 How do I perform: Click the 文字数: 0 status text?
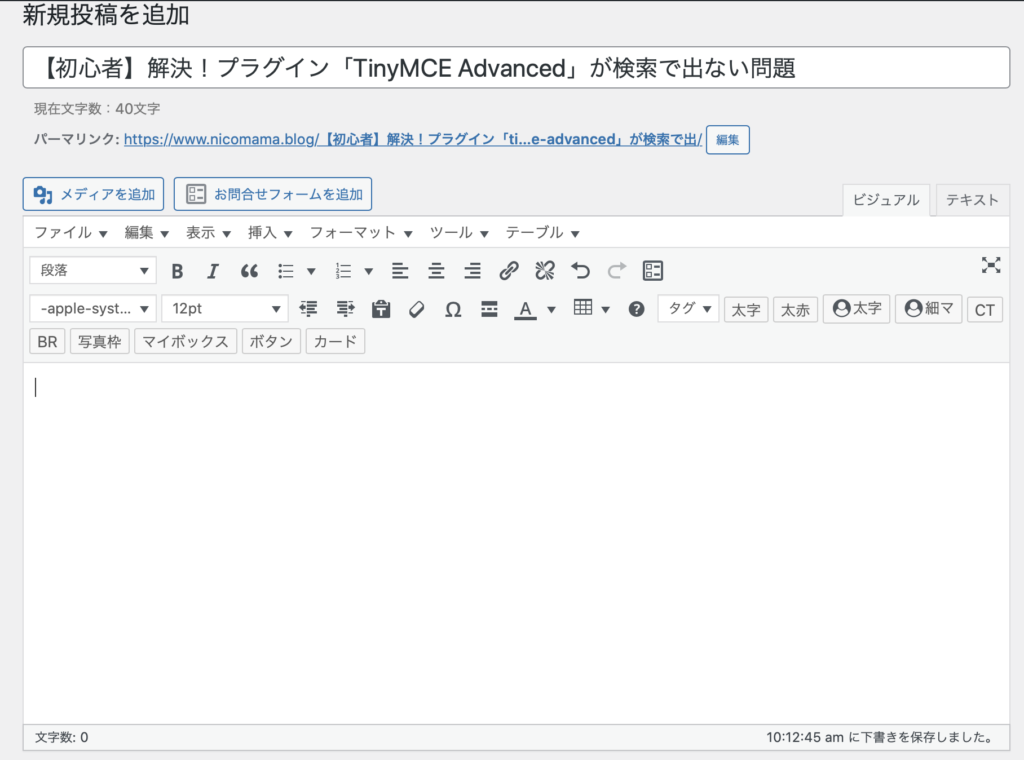click(61, 737)
